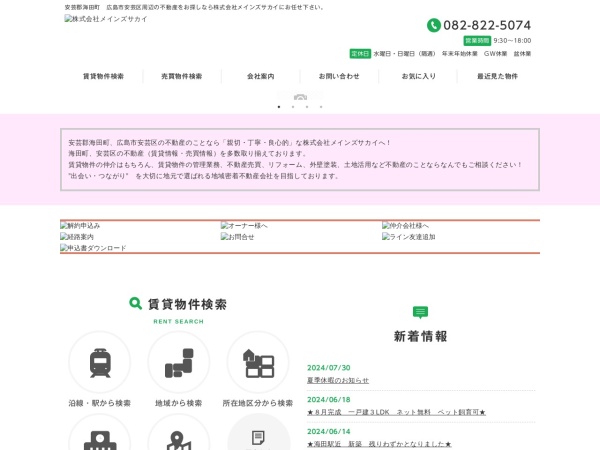Image resolution: width=600 pixels, height=450 pixels.
Task: Click the RENT SEARCH subtitle
Action: tap(179, 321)
